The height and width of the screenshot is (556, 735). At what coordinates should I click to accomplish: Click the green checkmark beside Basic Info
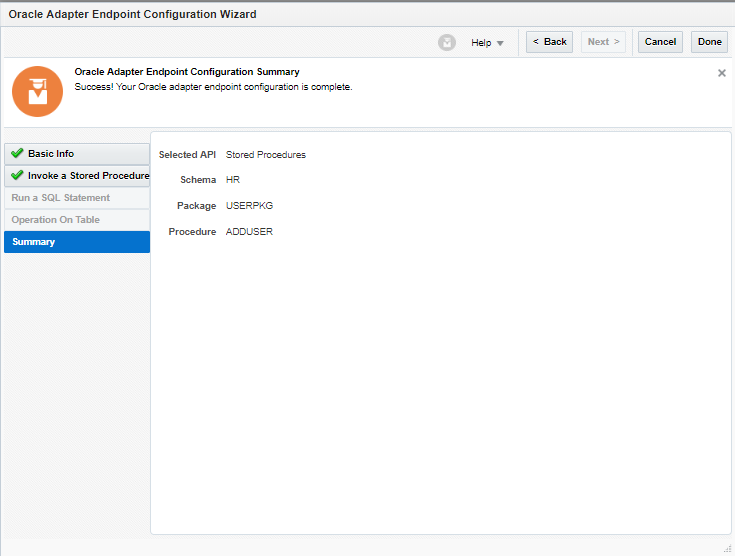click(x=17, y=153)
